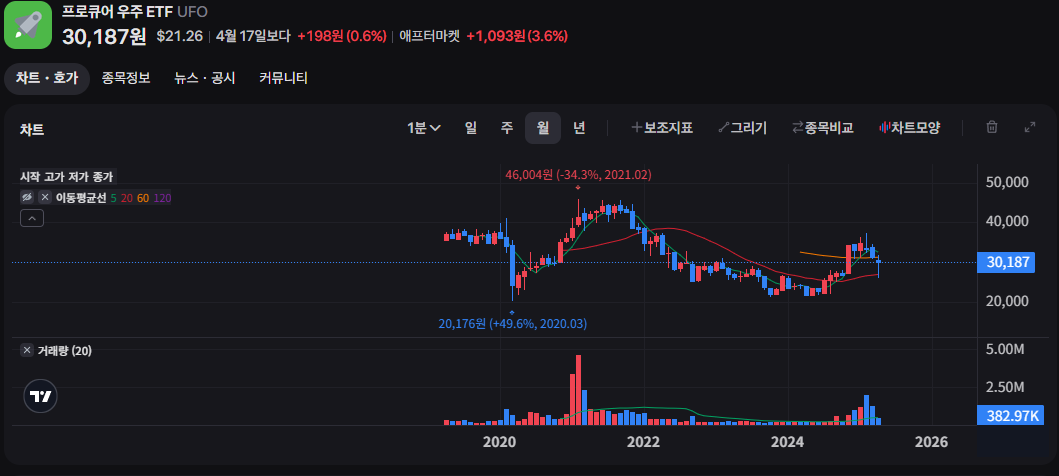The image size is (1059, 476).
Task: Open the 종목정보 tab
Action: click(x=126, y=78)
